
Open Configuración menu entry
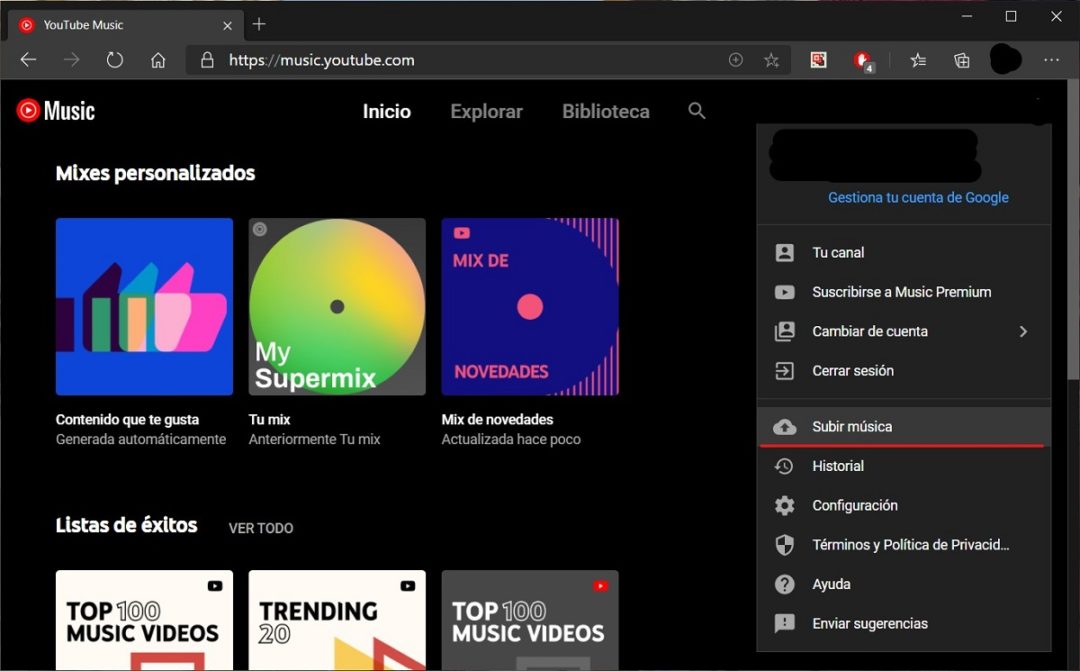point(904,506)
